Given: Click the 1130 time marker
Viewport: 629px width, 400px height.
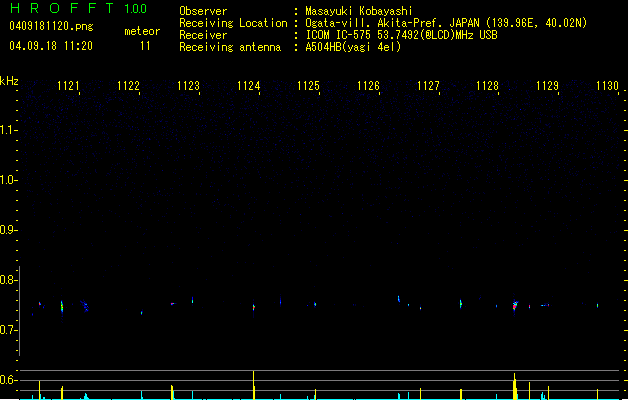Looking at the screenshot, I should [x=607, y=86].
